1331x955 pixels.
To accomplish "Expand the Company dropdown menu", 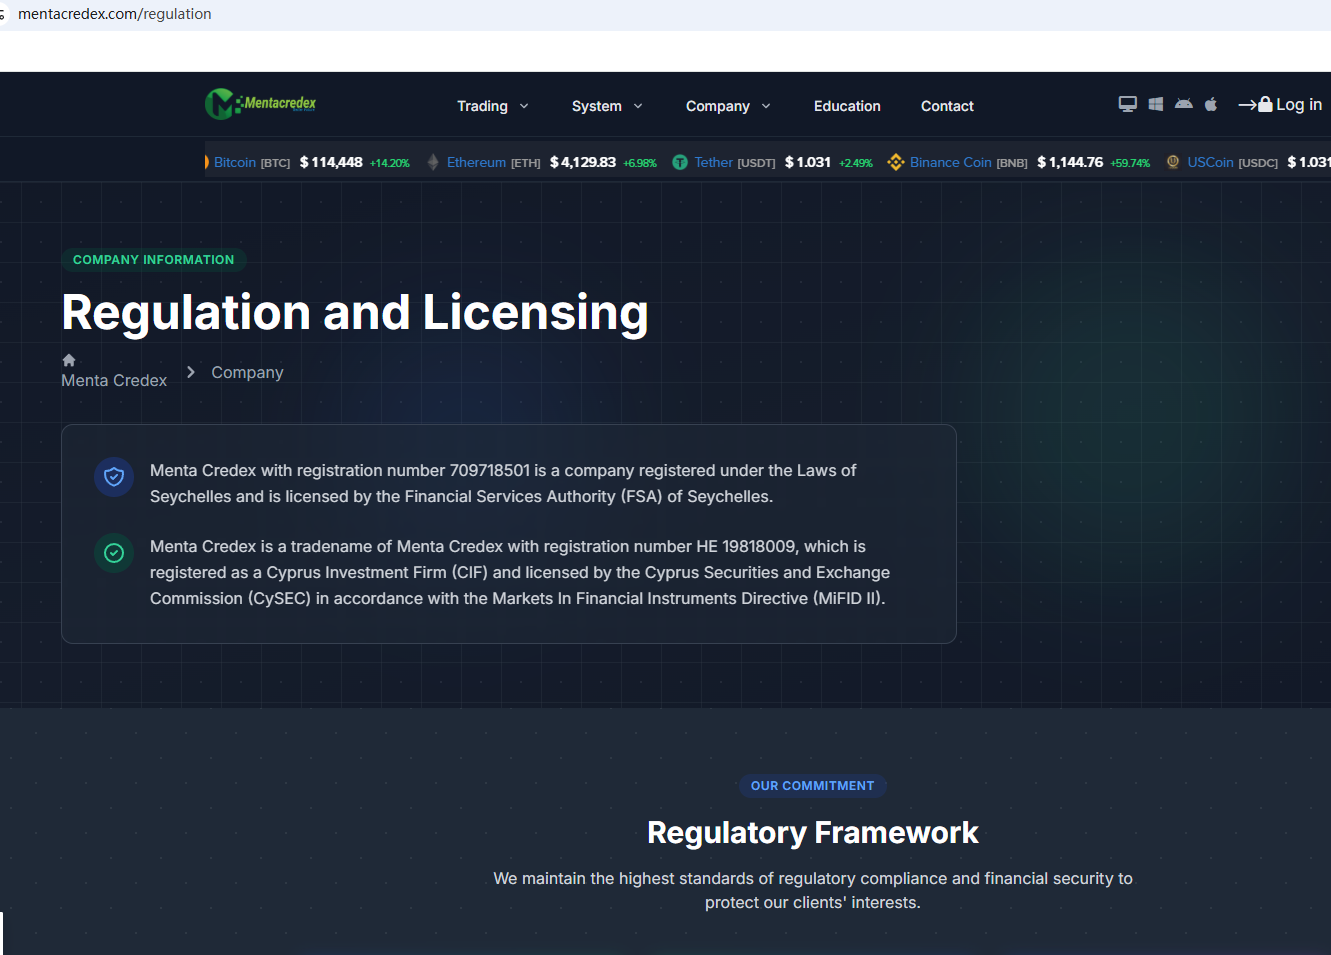I will click(727, 106).
